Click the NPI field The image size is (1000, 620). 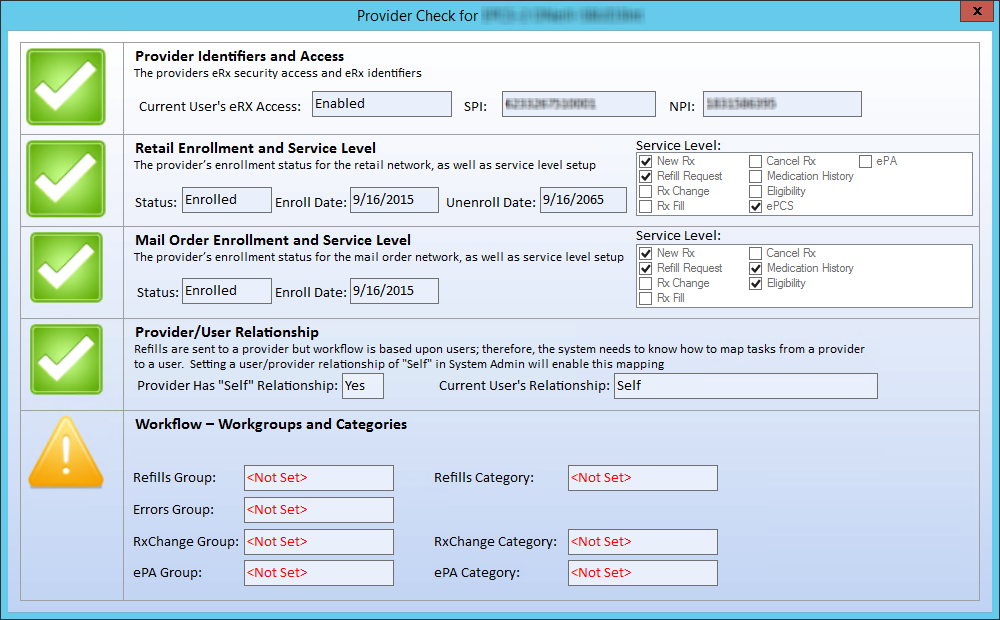(783, 104)
